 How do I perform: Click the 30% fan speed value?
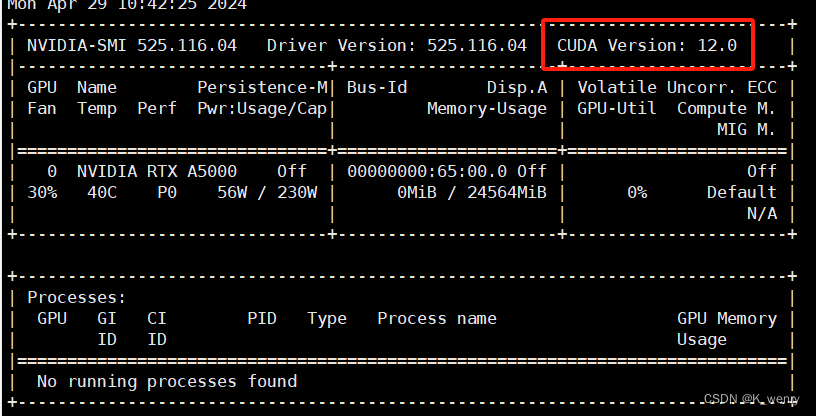pos(42,192)
